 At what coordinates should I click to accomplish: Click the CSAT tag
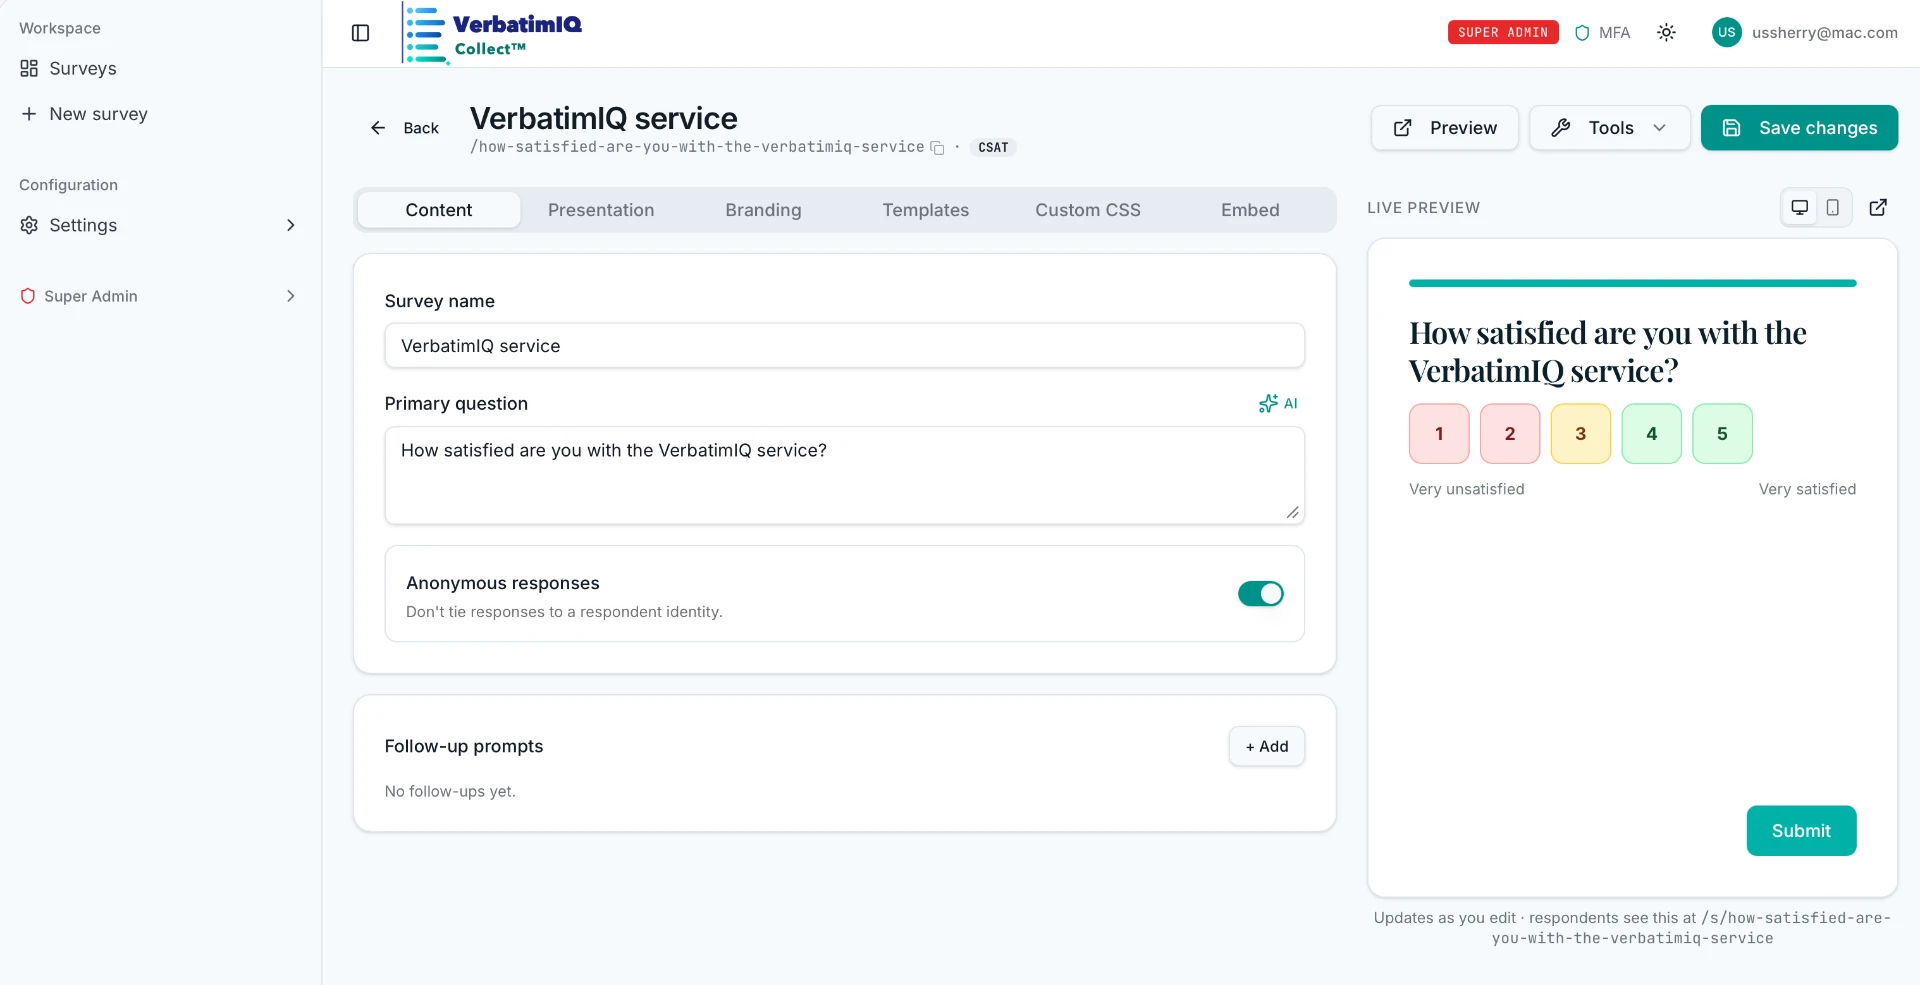point(993,148)
